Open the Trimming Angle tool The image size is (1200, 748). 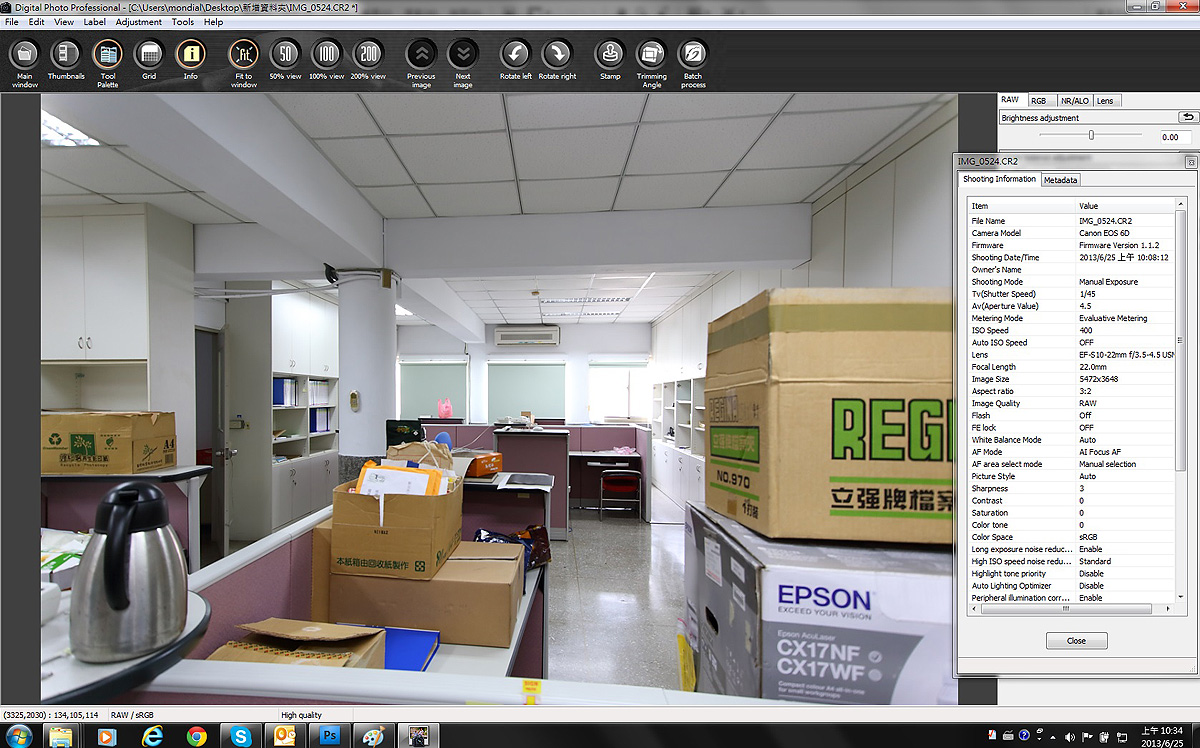[651, 62]
